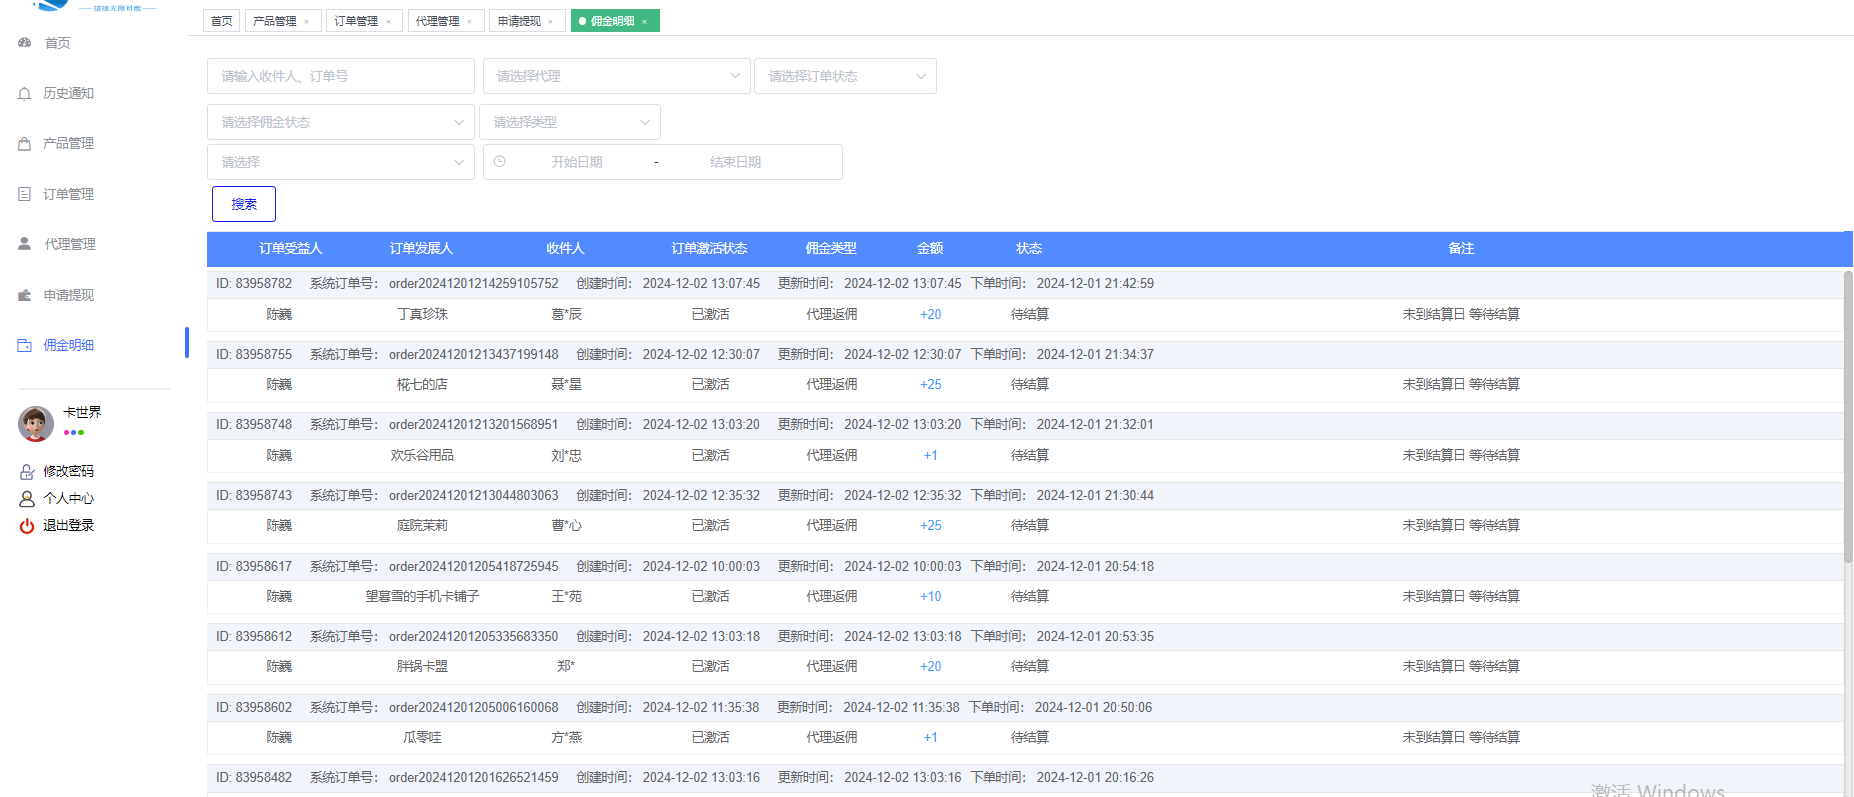Click recipient 葛*辰

[566, 314]
